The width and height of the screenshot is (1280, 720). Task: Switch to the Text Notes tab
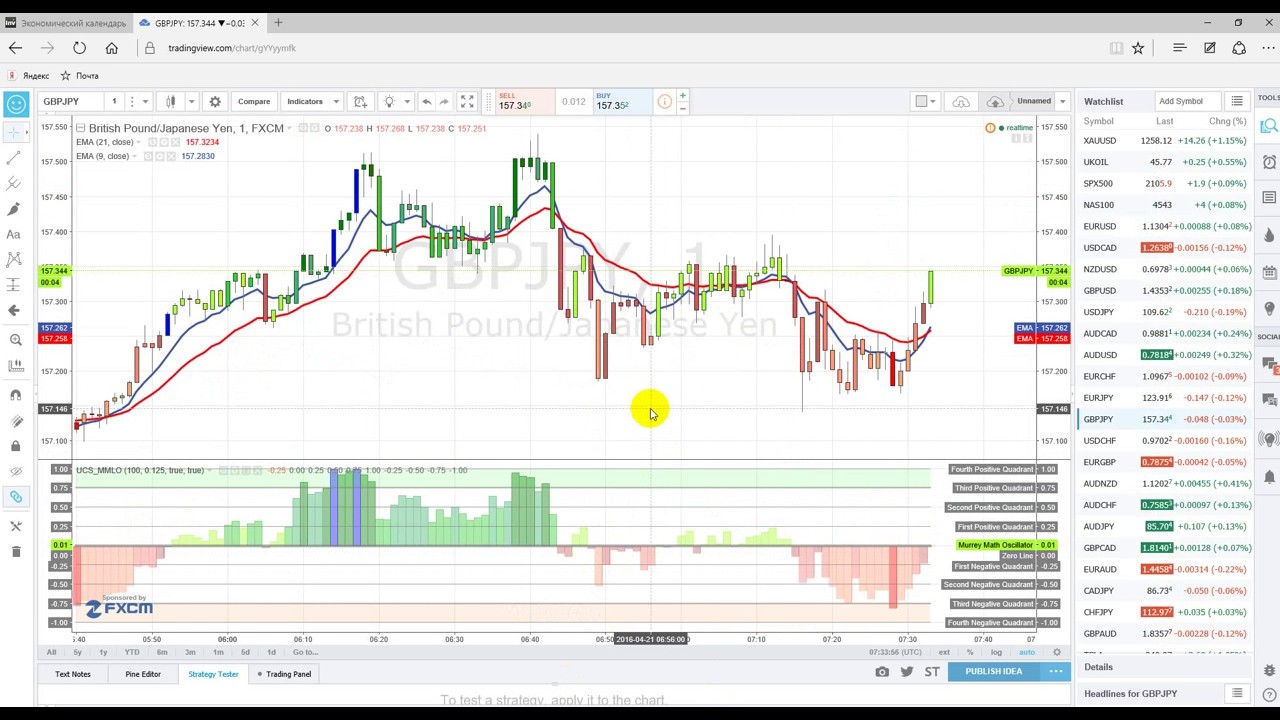pyautogui.click(x=72, y=674)
